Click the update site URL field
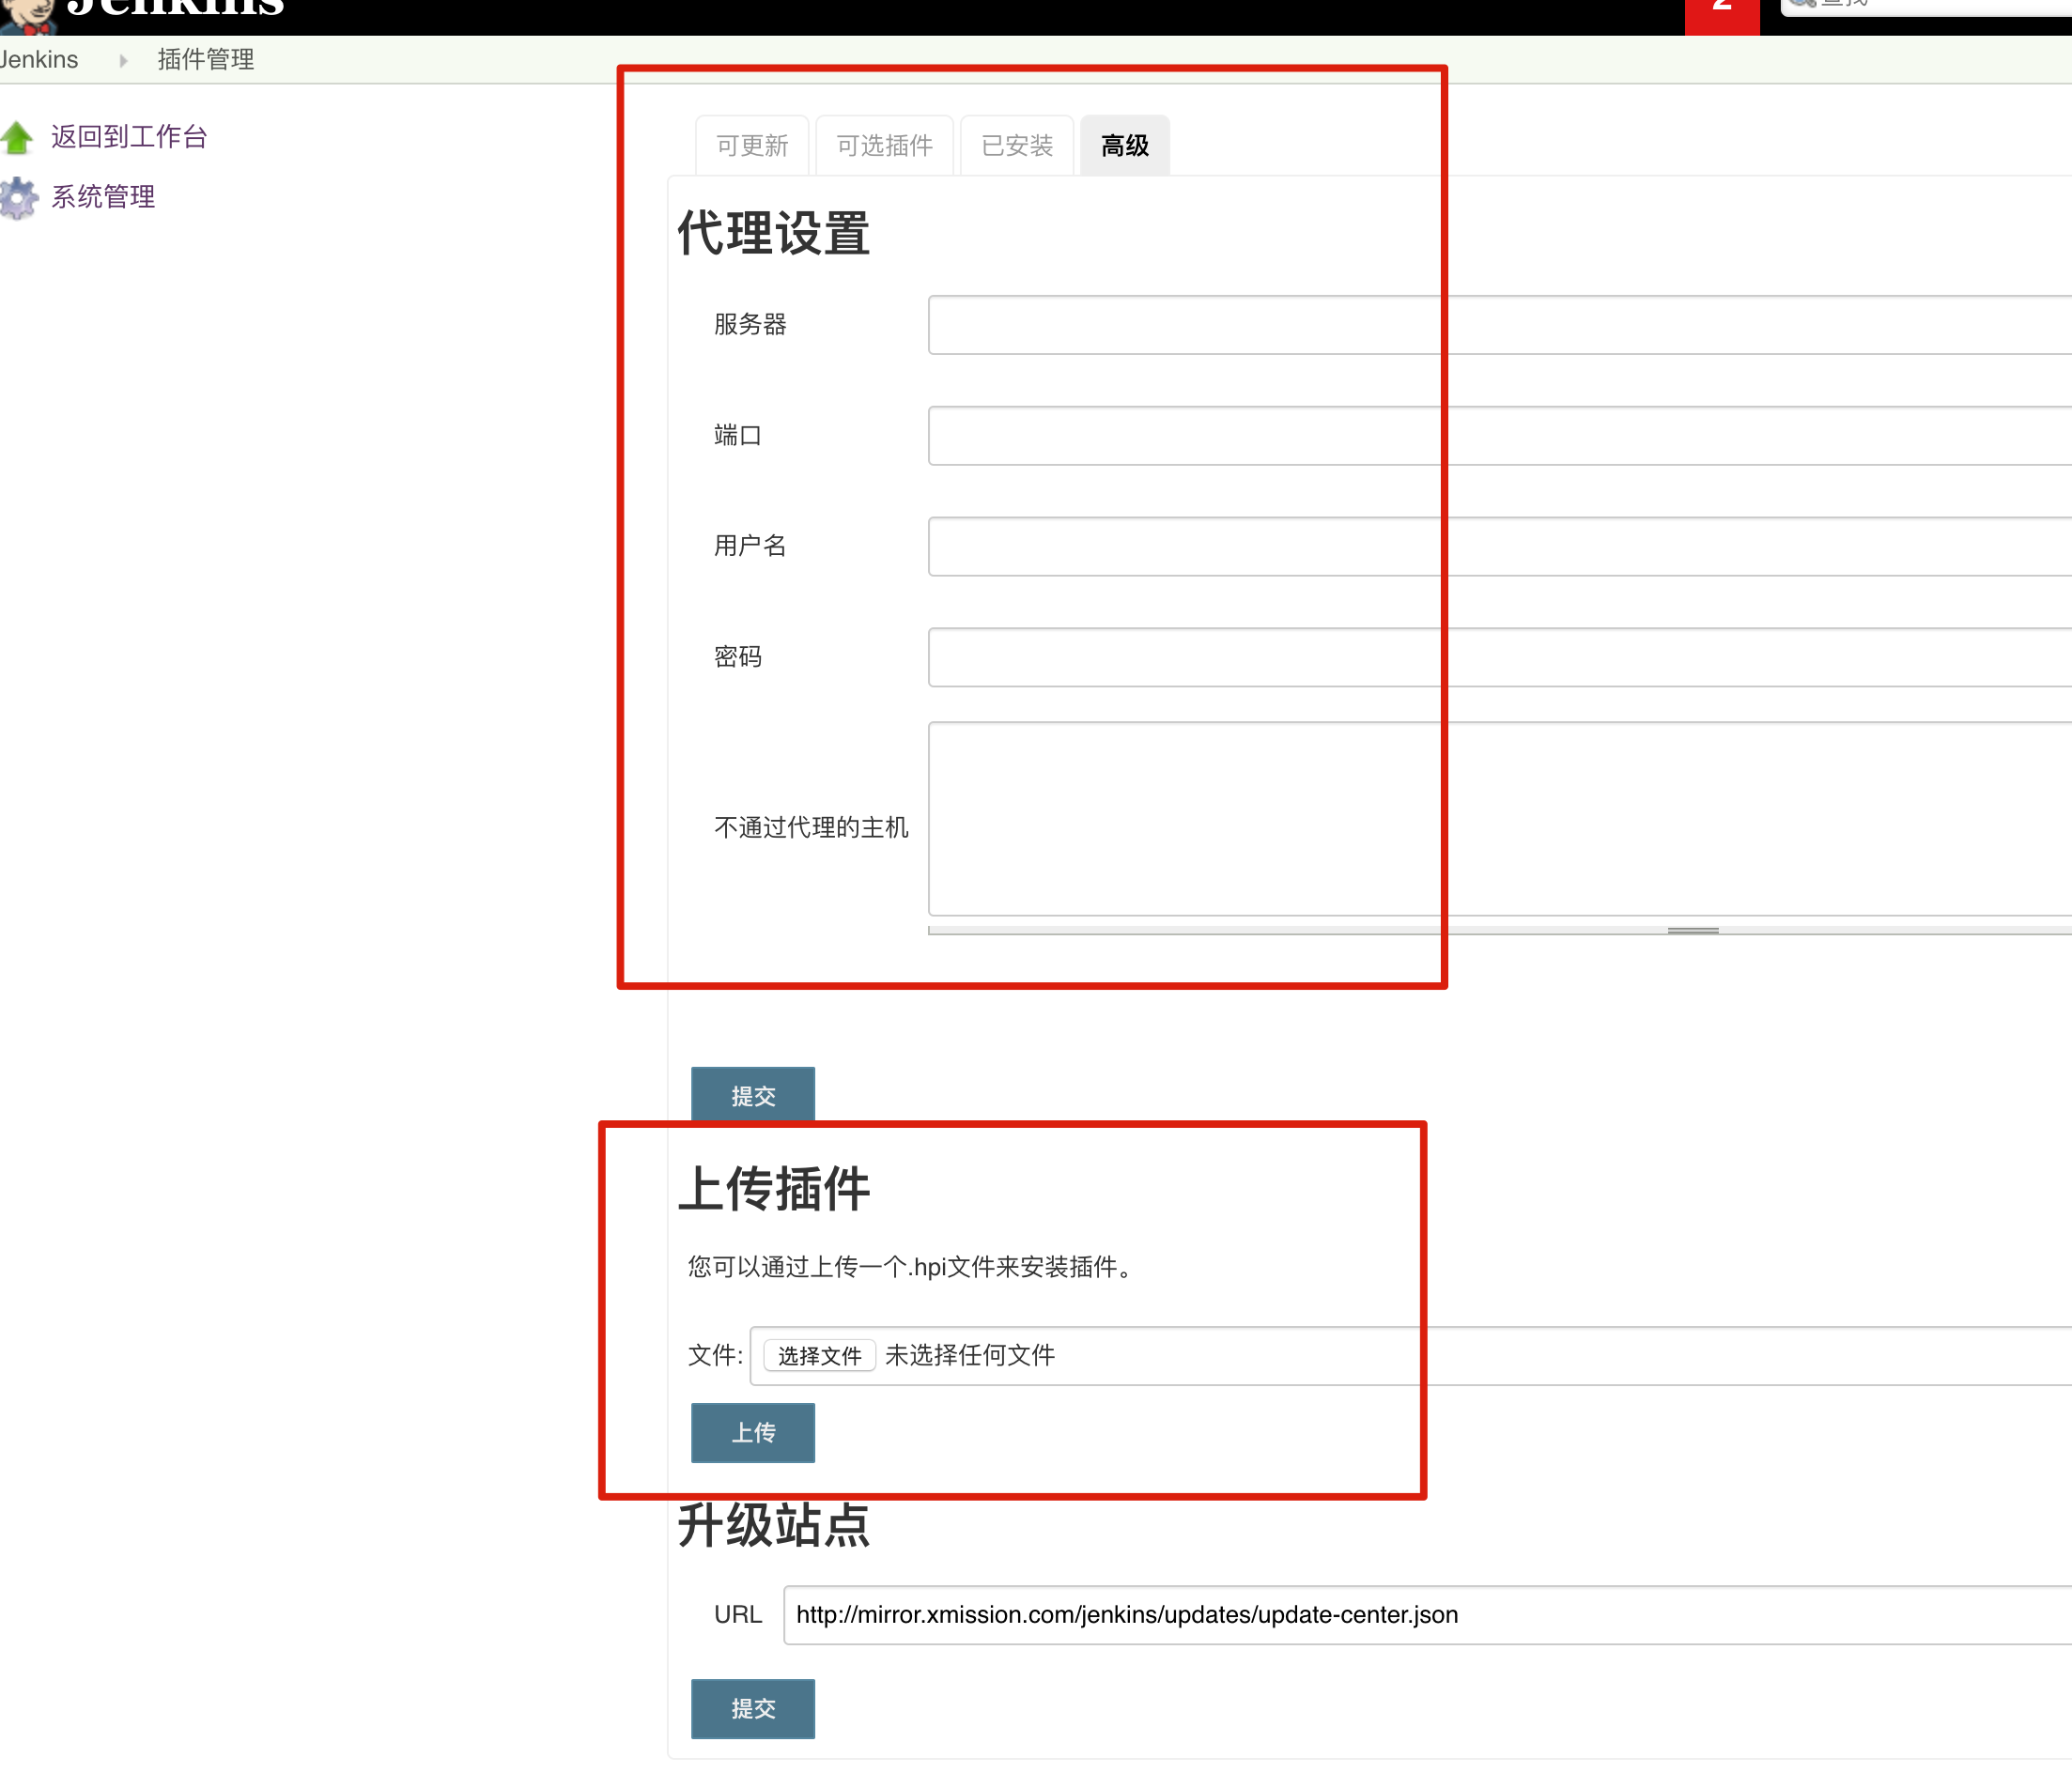 [1428, 1615]
